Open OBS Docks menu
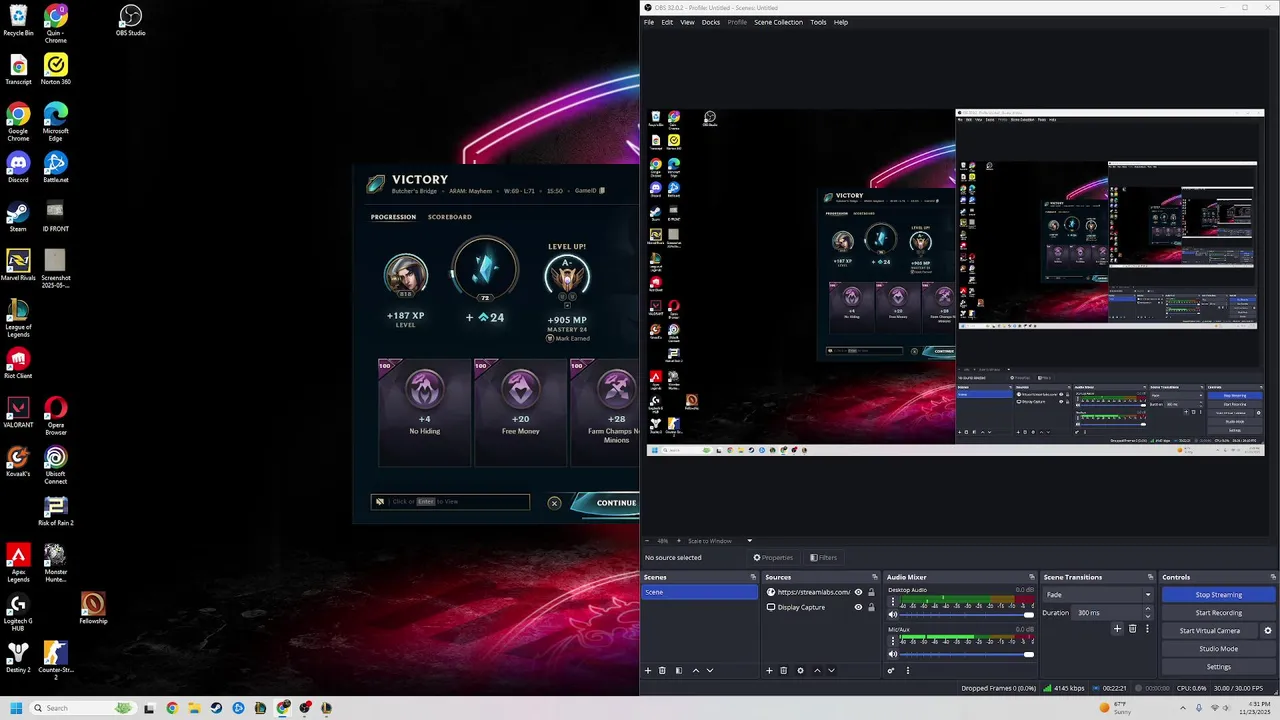Image resolution: width=1280 pixels, height=720 pixels. tap(711, 22)
